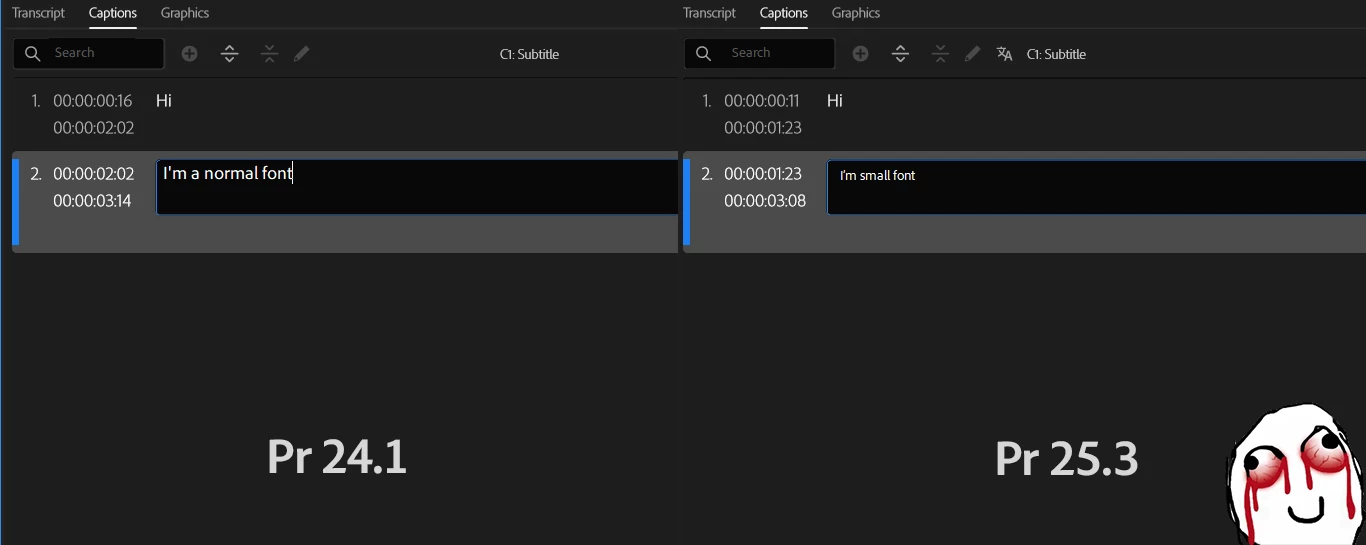Click C1: Subtitle track label in Pr 25.3
The width and height of the screenshot is (1366, 545).
point(1056,54)
